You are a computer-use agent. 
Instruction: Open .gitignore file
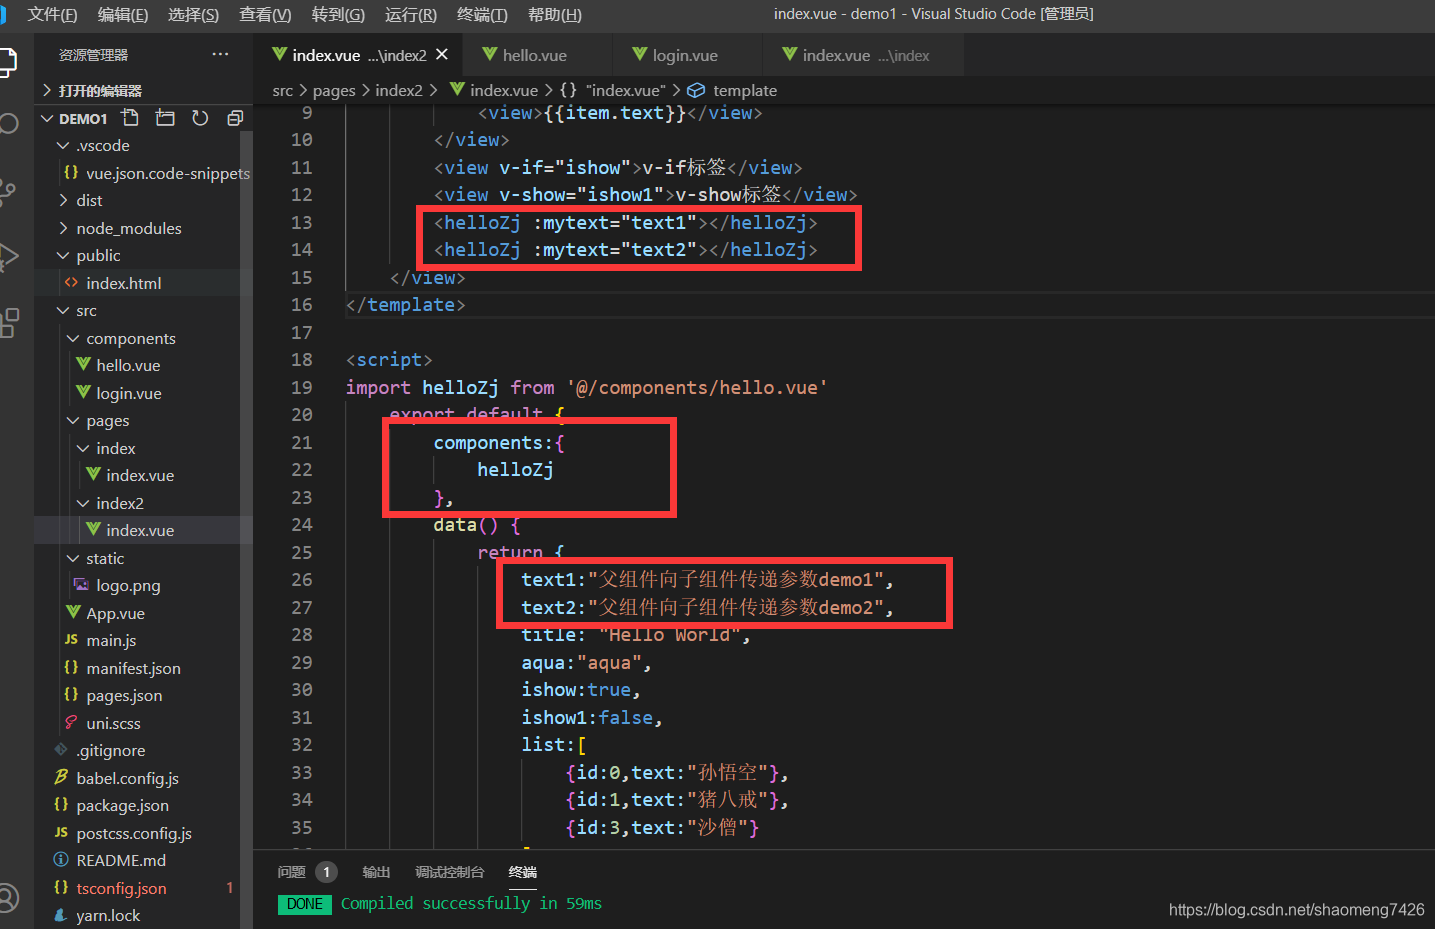pos(110,750)
